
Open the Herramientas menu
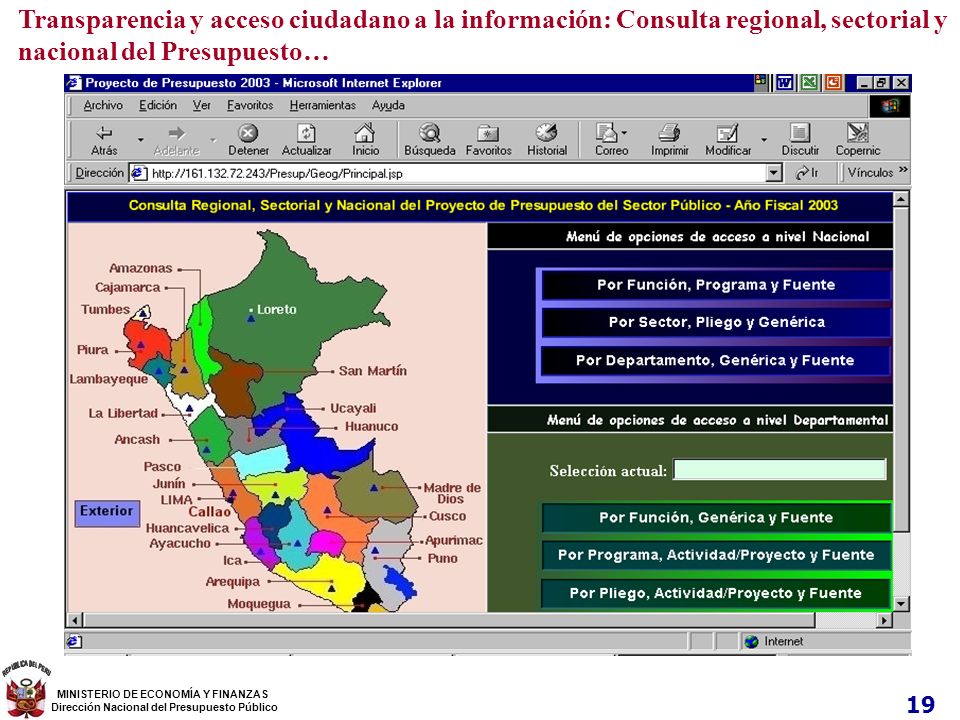pos(323,105)
